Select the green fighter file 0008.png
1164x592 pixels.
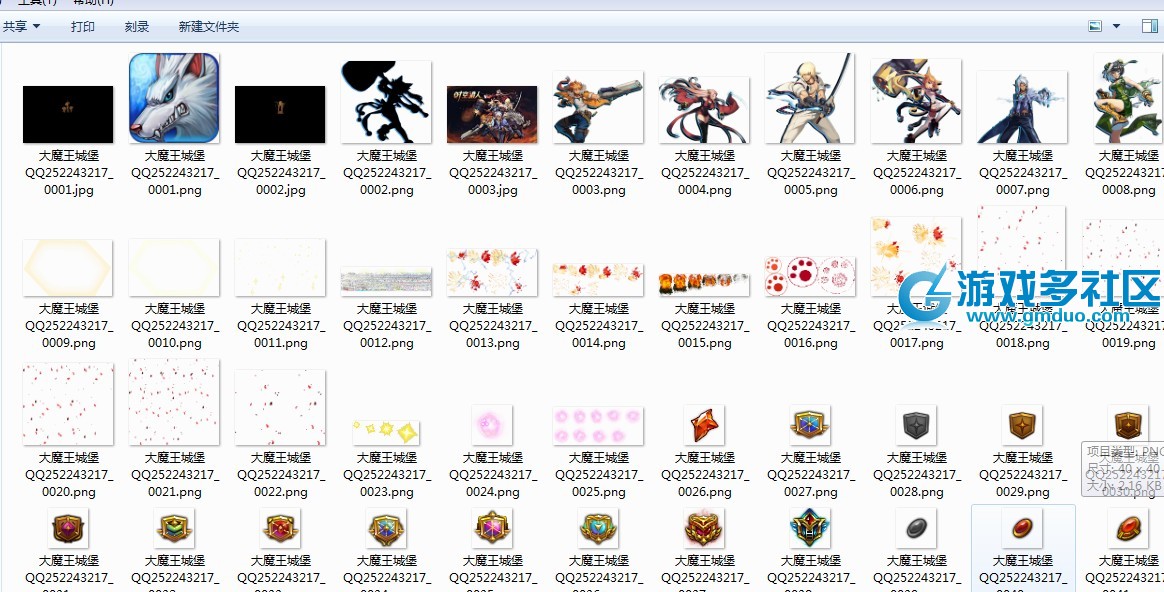(x=1128, y=97)
